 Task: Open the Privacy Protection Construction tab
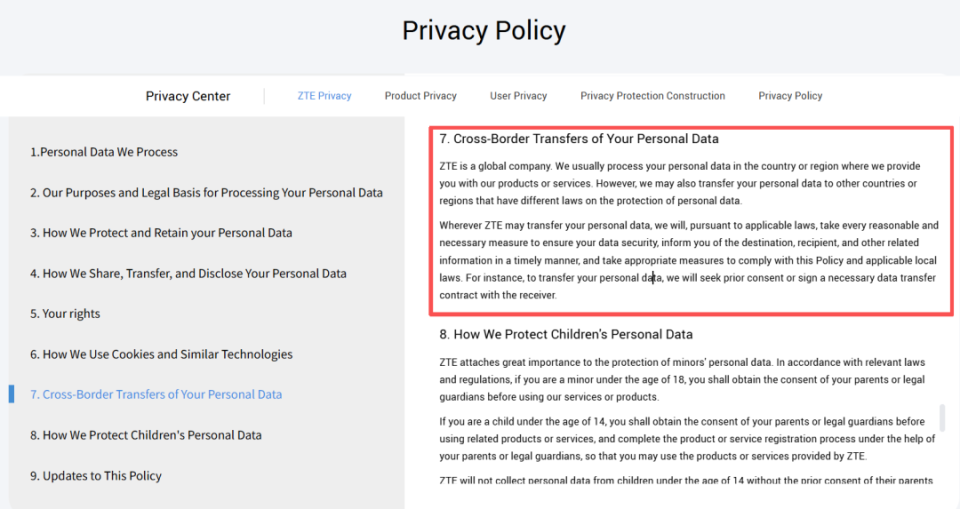(x=652, y=96)
